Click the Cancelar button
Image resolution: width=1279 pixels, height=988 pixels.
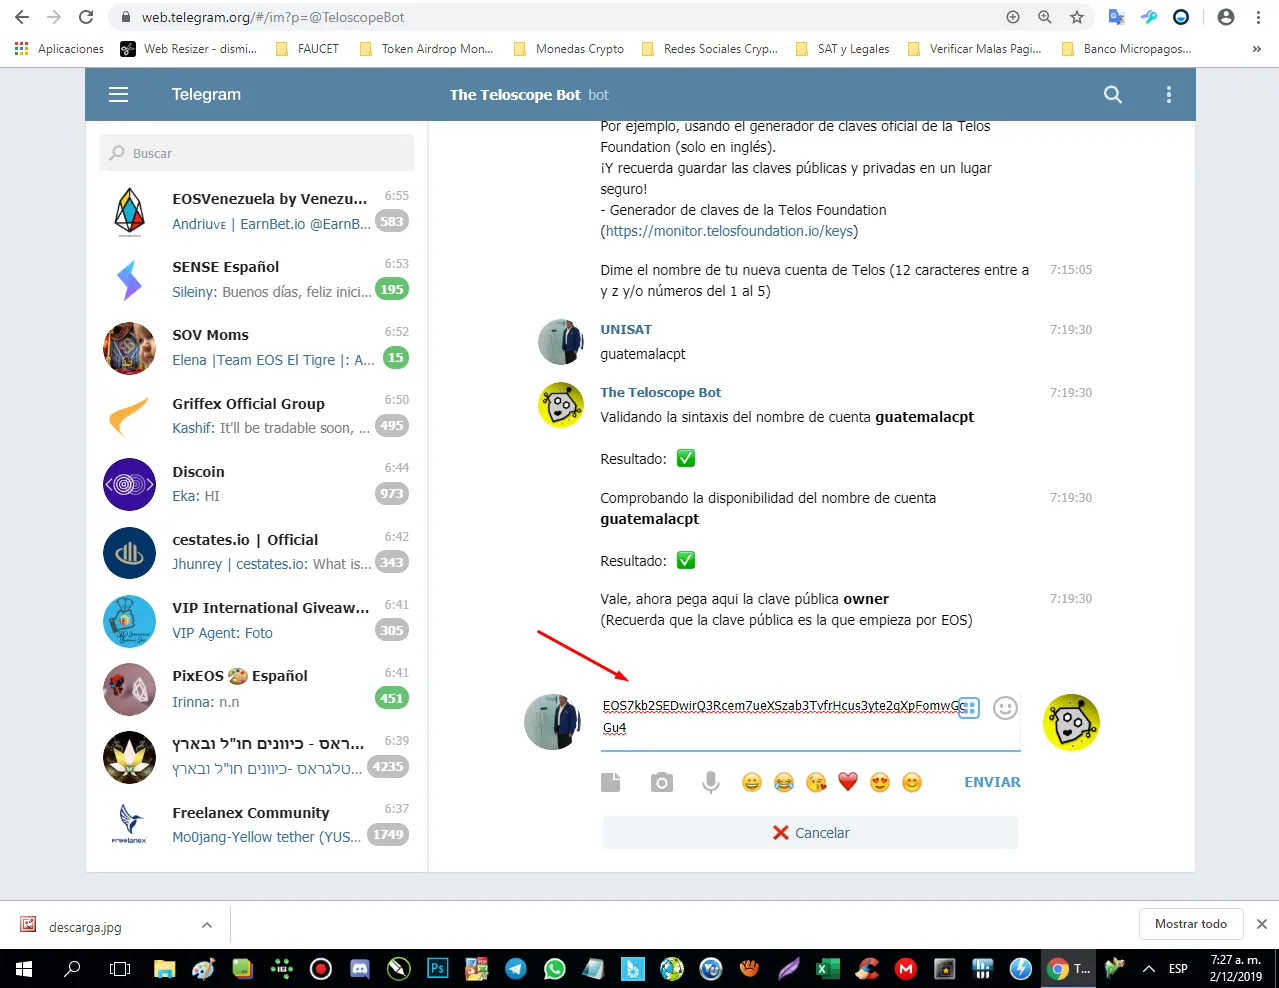point(810,833)
